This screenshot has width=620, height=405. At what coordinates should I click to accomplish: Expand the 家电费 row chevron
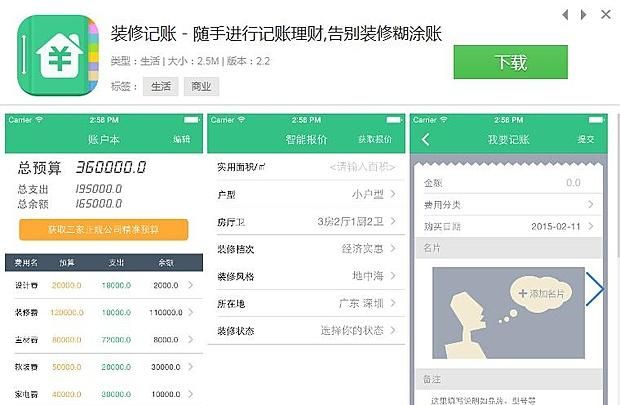point(191,394)
